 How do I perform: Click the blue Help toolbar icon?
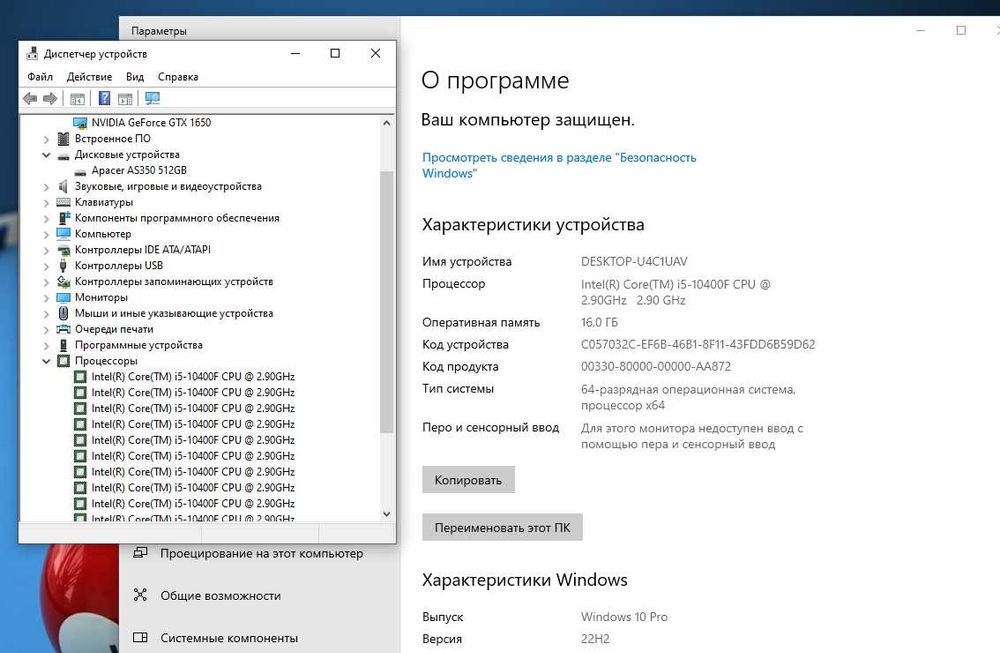pos(105,98)
